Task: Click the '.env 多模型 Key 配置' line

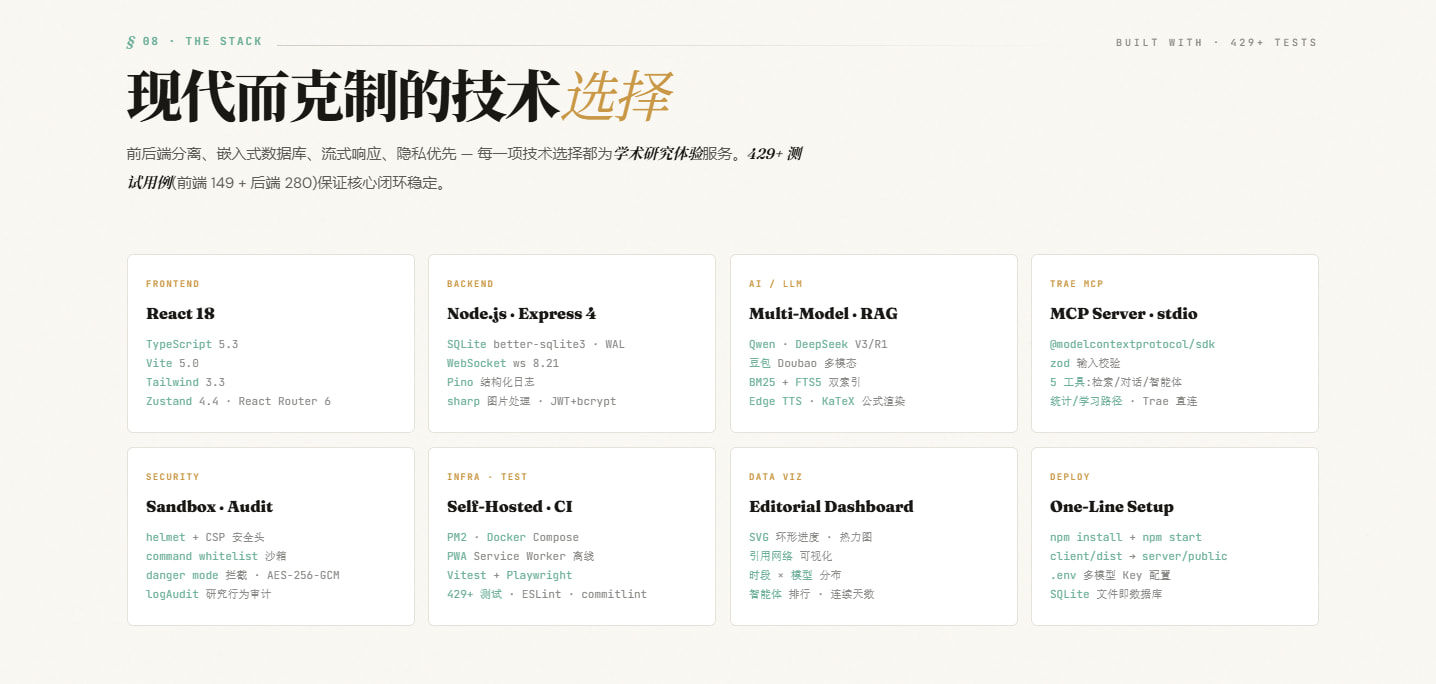Action: [x=1110, y=575]
